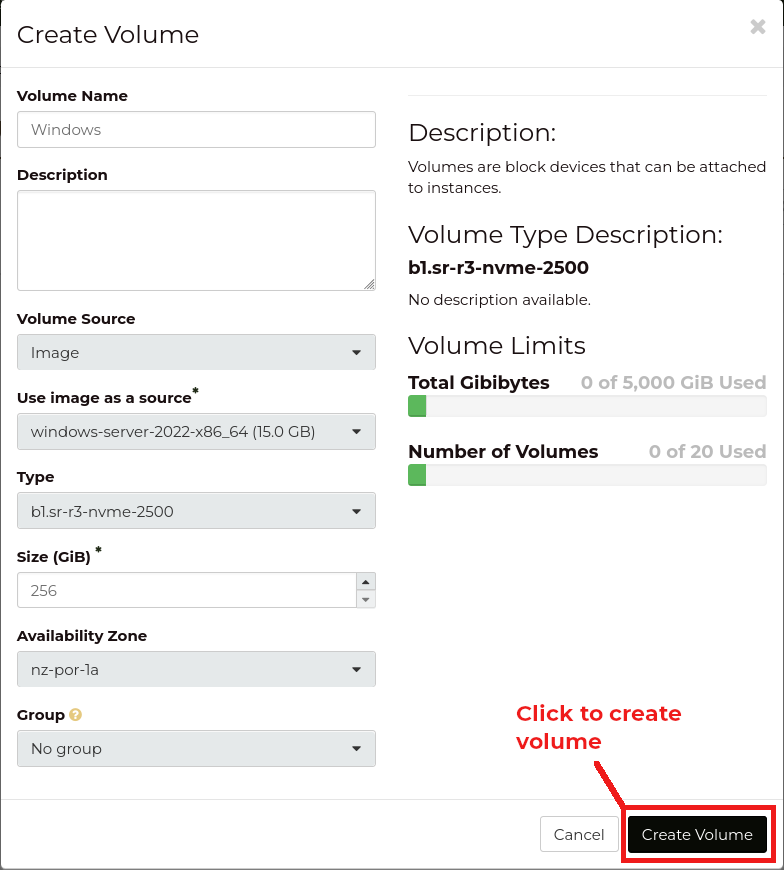Dismiss the Create Volume modal with the X
The height and width of the screenshot is (870, 784).
click(757, 27)
